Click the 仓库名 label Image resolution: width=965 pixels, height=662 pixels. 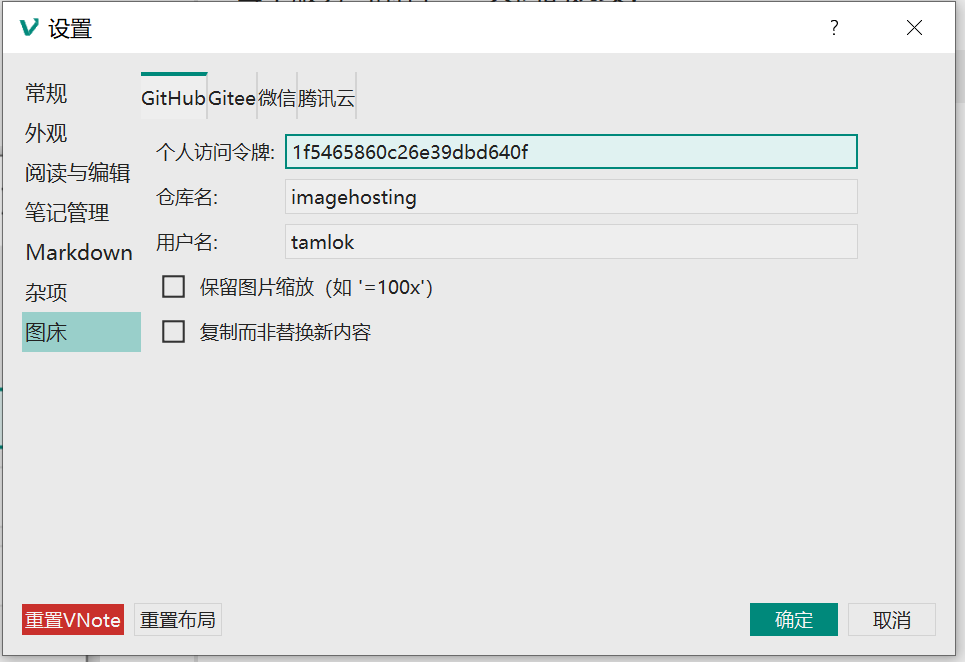186,197
